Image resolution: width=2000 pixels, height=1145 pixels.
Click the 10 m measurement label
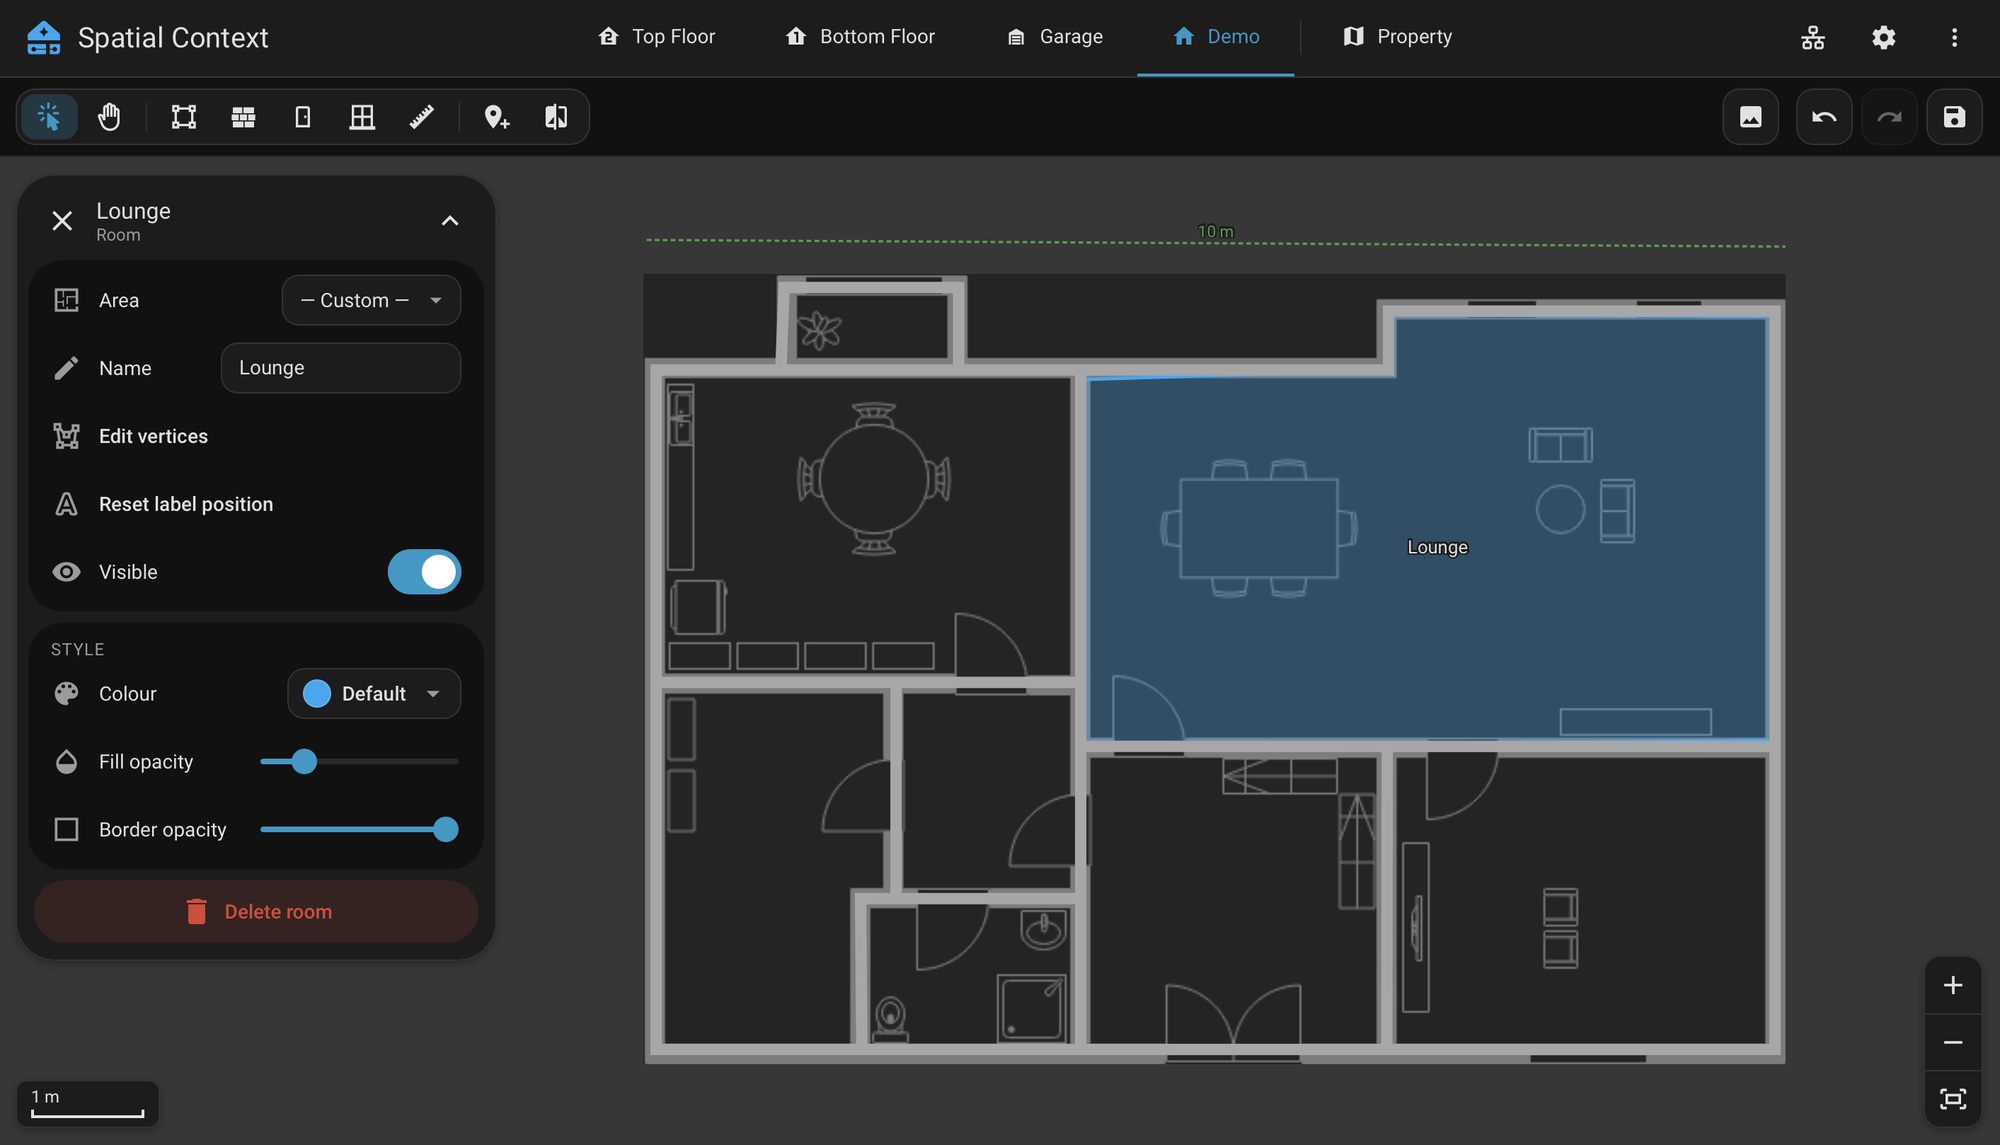pos(1216,231)
